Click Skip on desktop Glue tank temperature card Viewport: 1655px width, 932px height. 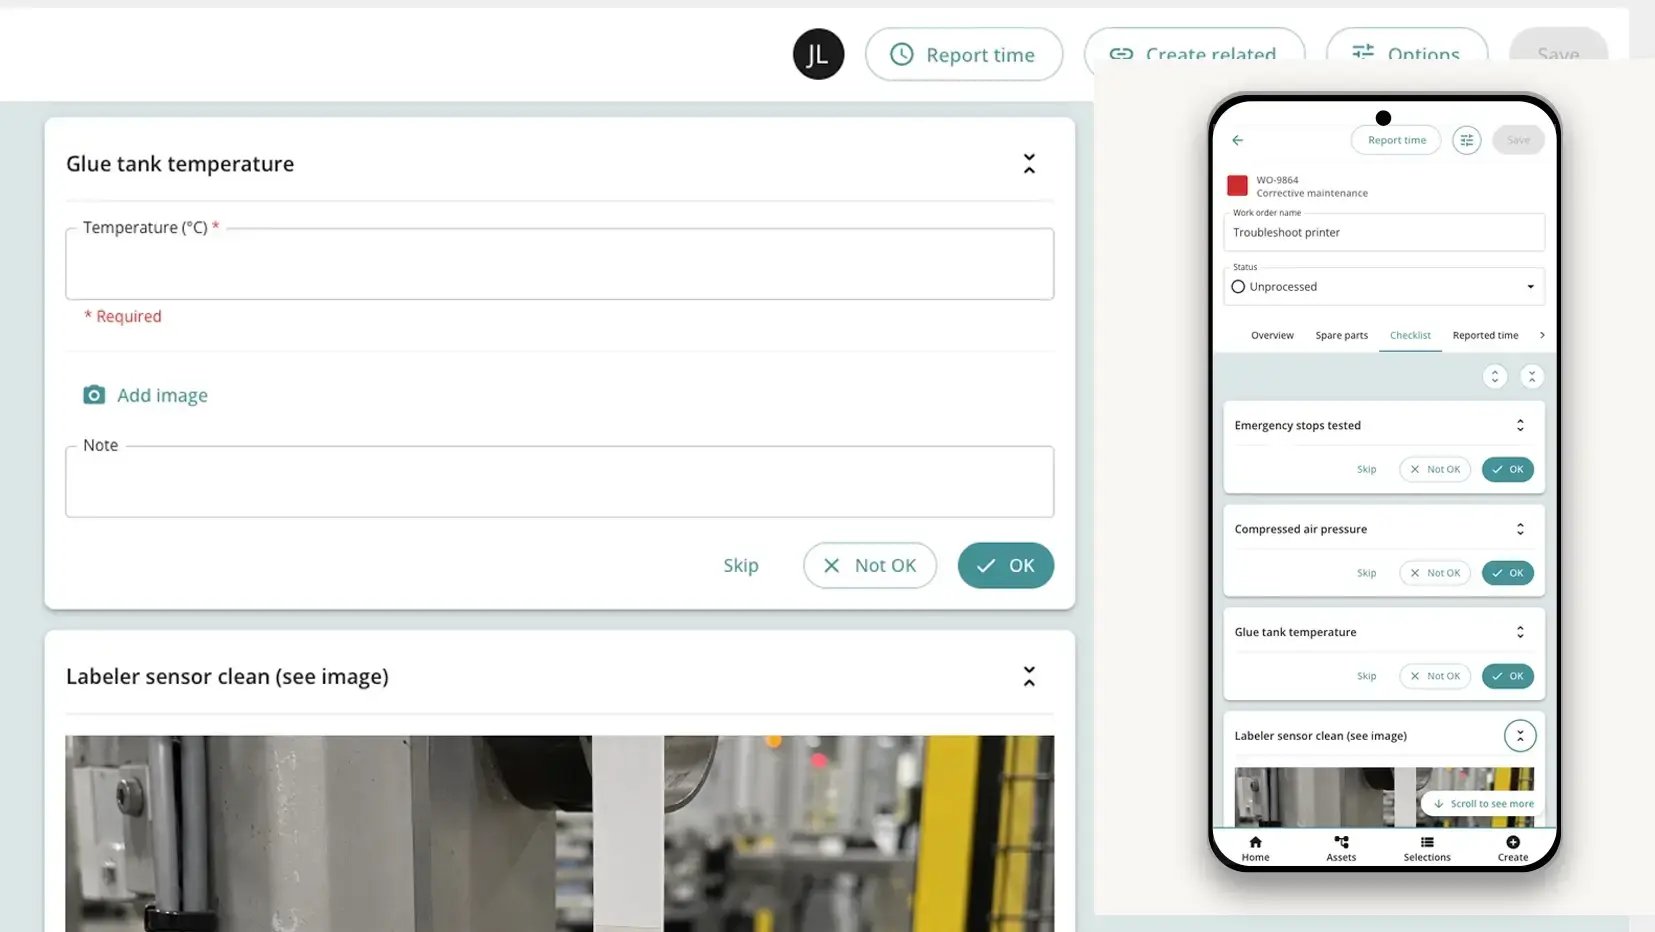[x=741, y=565]
